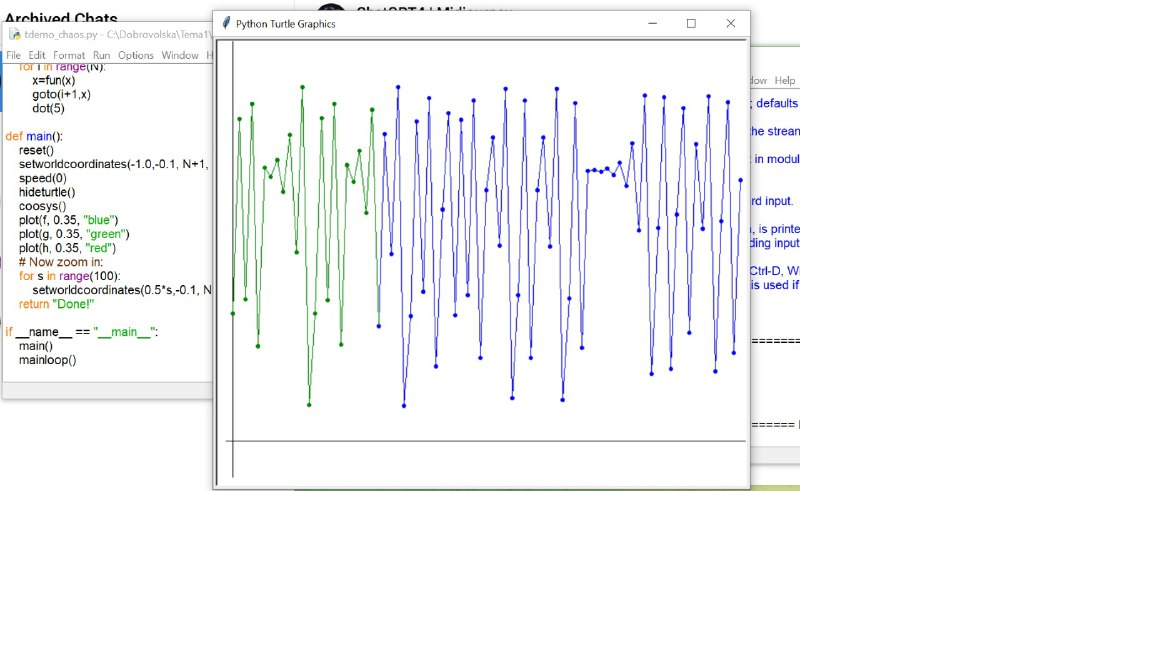Open the Options menu in IDLE editor

point(136,55)
